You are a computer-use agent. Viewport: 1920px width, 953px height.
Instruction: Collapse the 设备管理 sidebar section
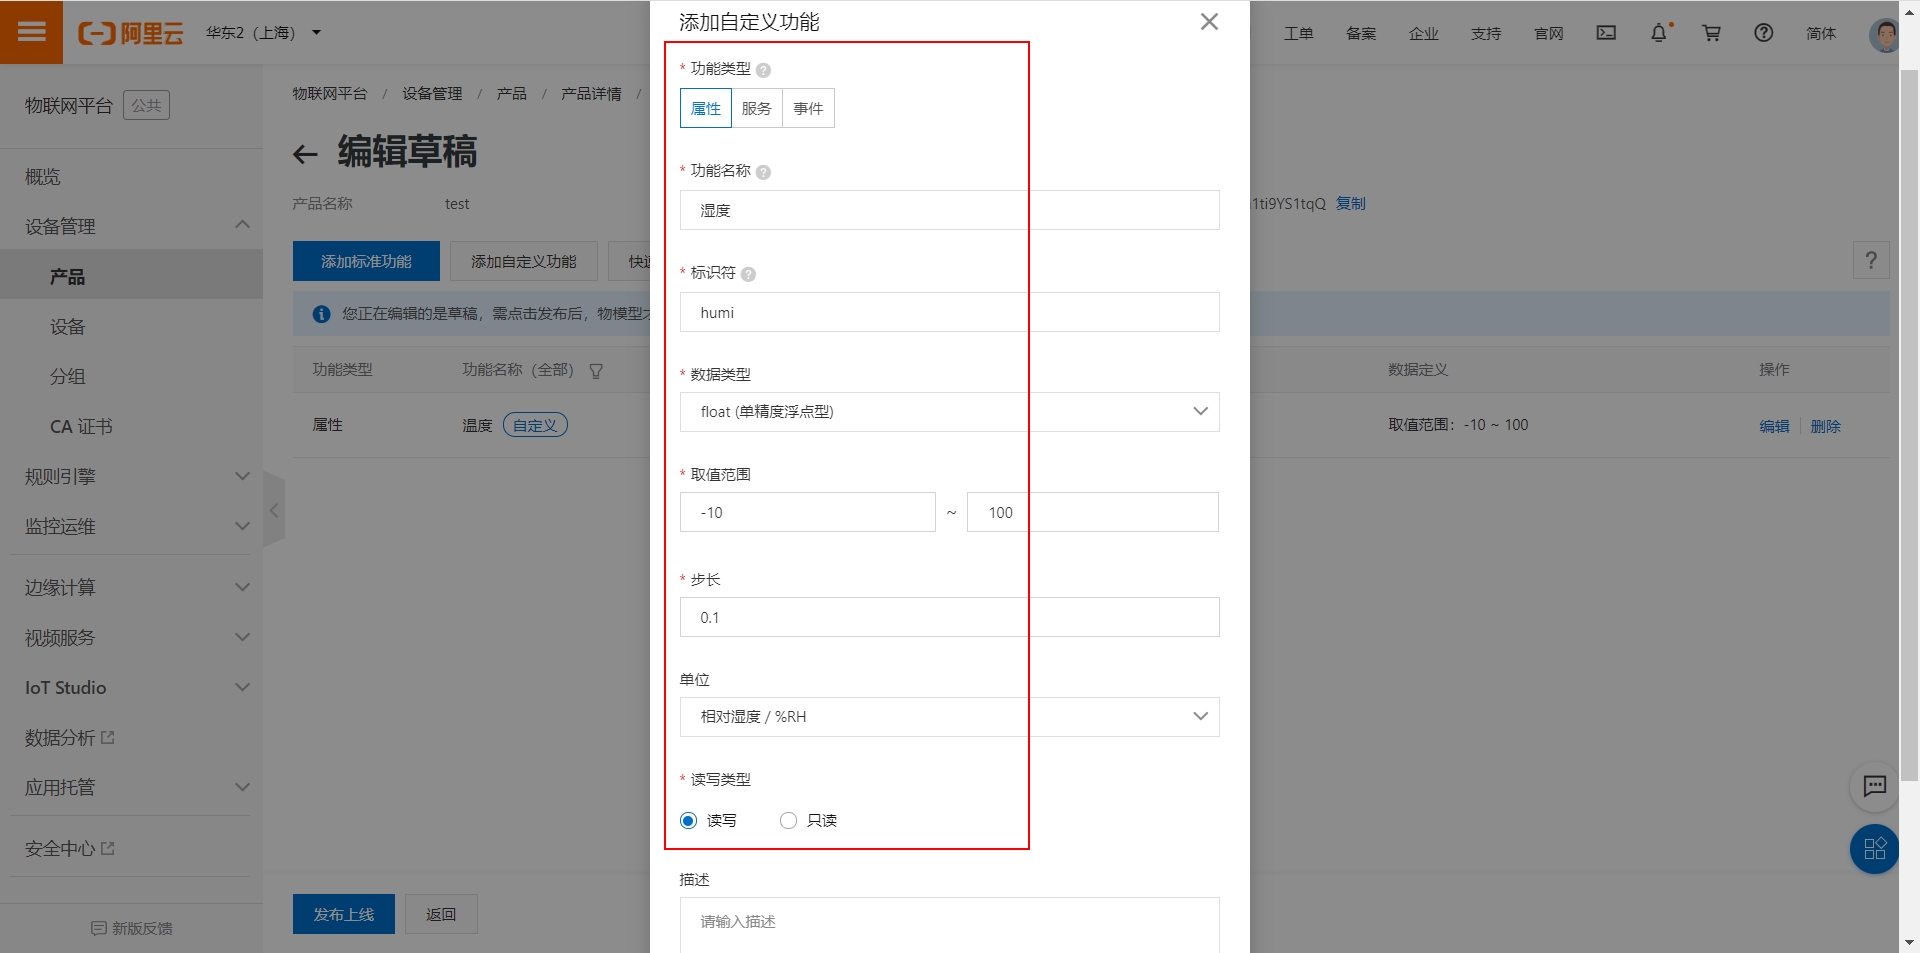pyautogui.click(x=241, y=225)
